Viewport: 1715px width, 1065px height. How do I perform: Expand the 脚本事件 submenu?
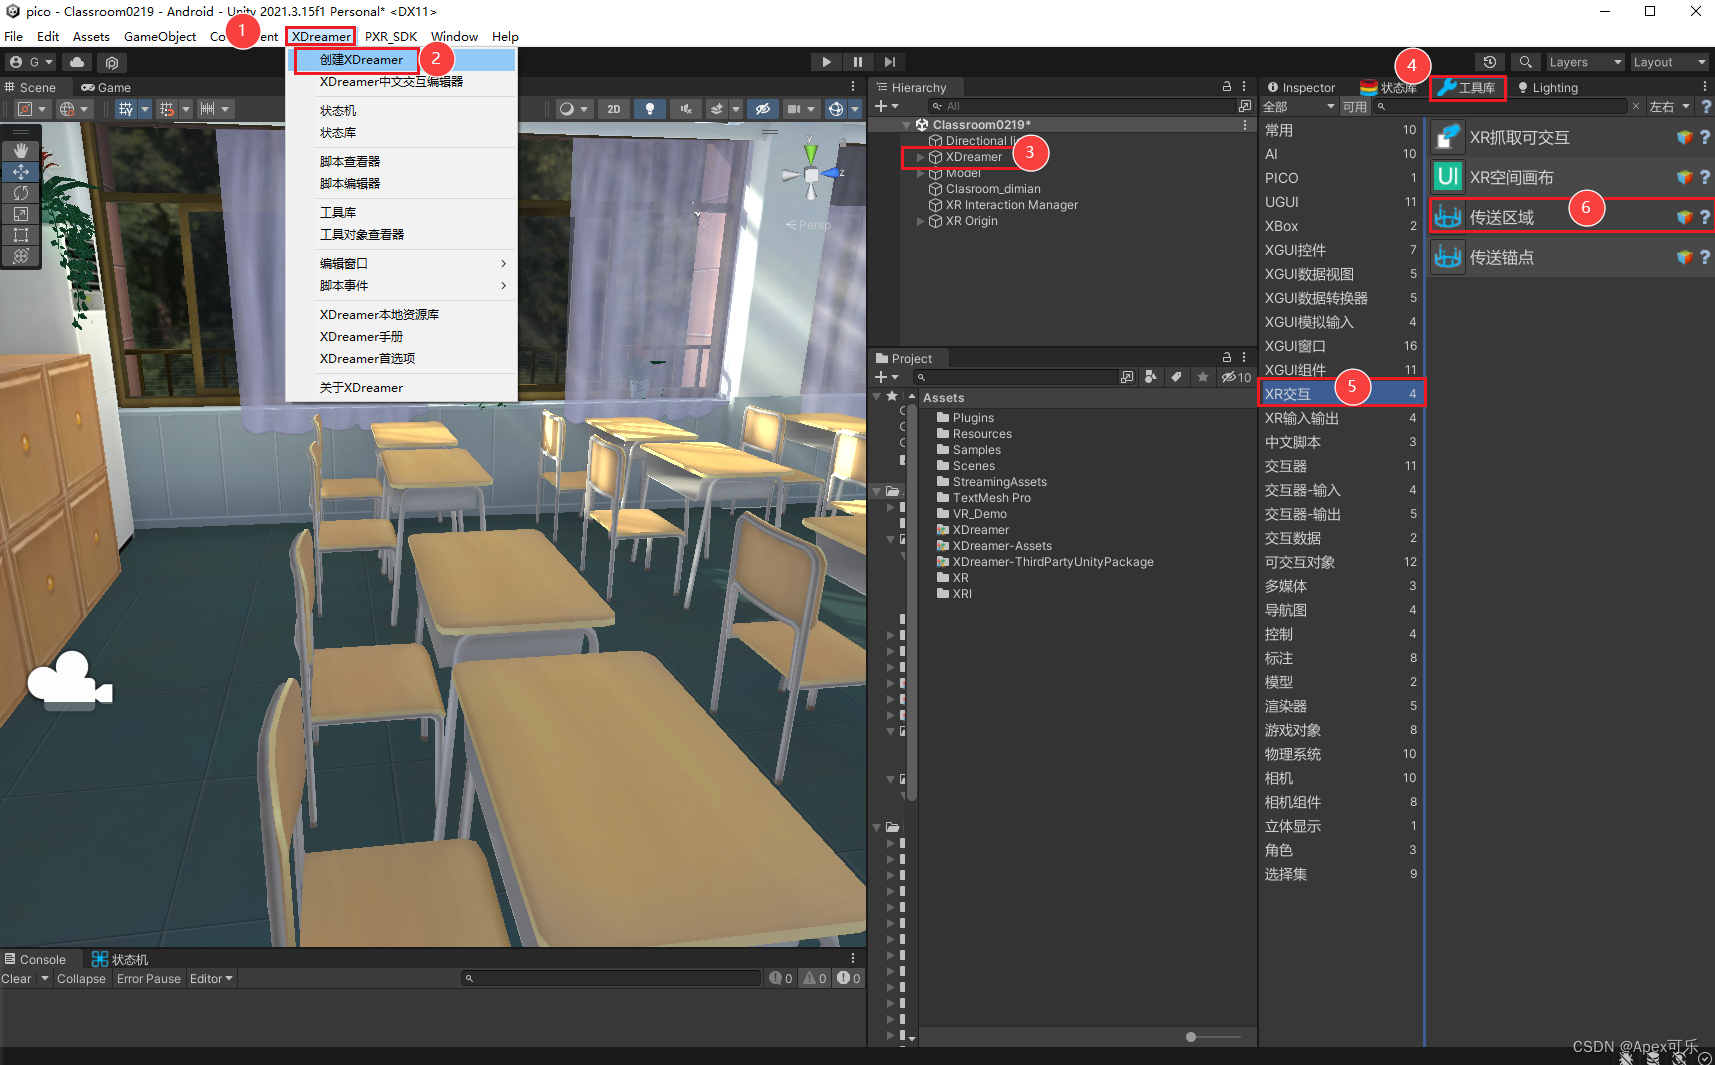413,286
